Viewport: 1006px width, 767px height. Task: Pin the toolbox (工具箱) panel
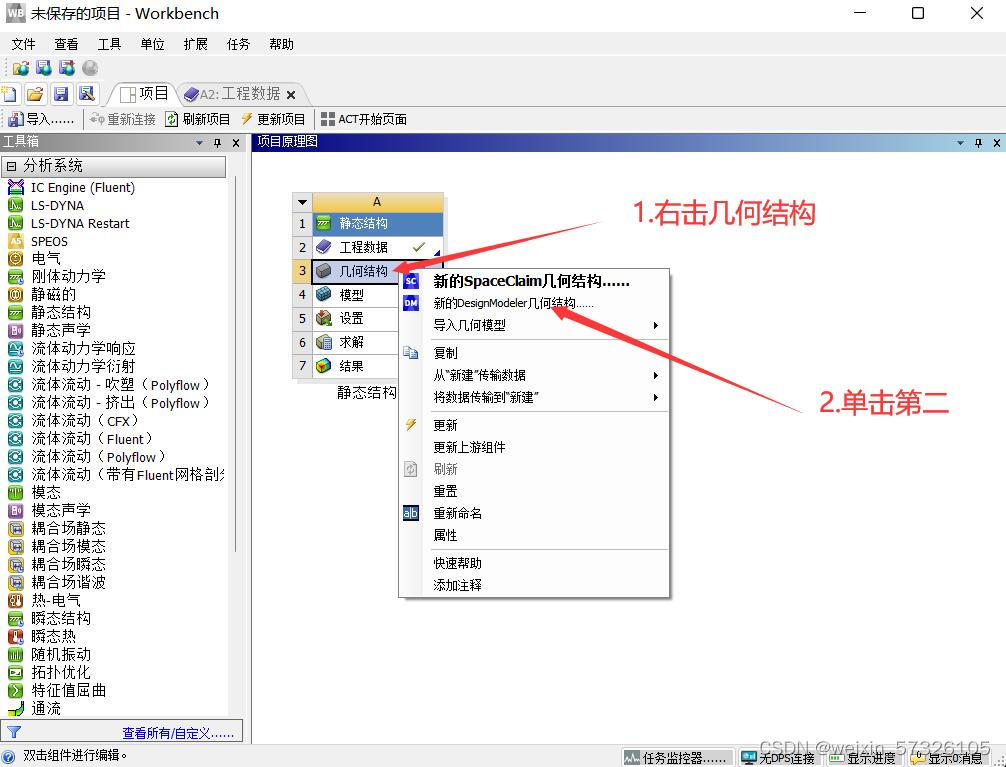(218, 143)
